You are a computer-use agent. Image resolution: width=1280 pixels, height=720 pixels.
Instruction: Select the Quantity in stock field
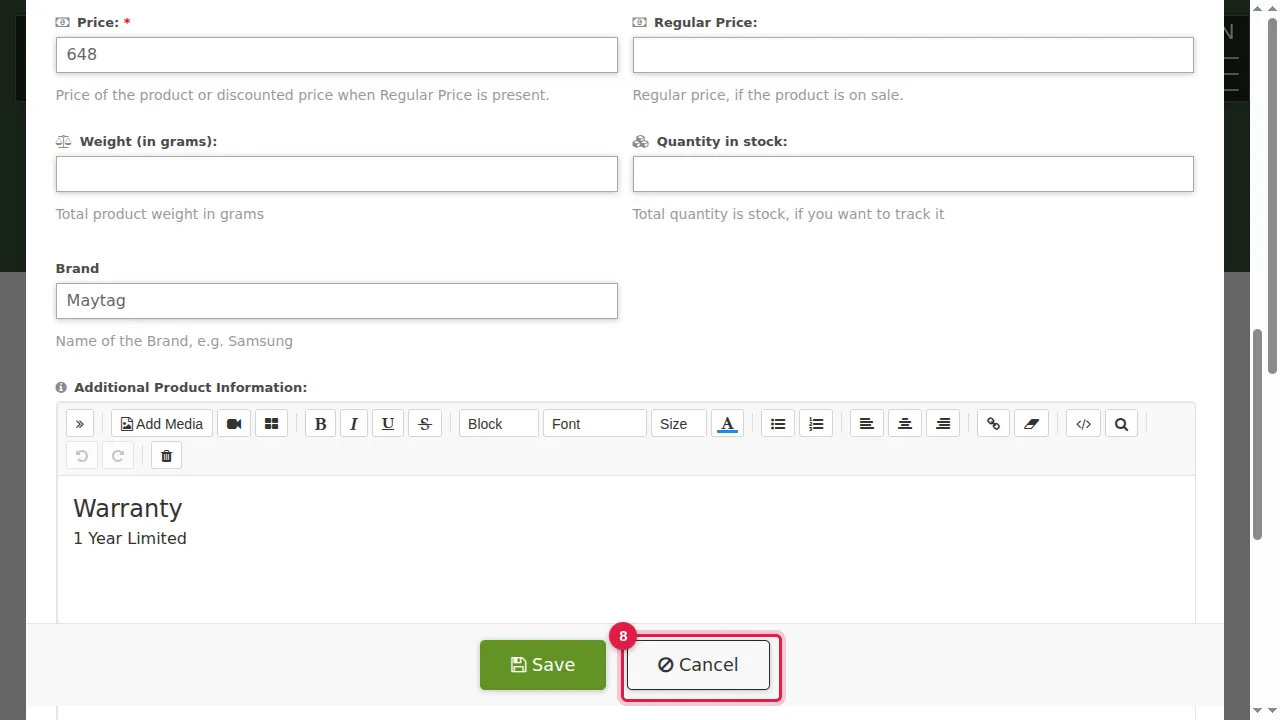(913, 174)
